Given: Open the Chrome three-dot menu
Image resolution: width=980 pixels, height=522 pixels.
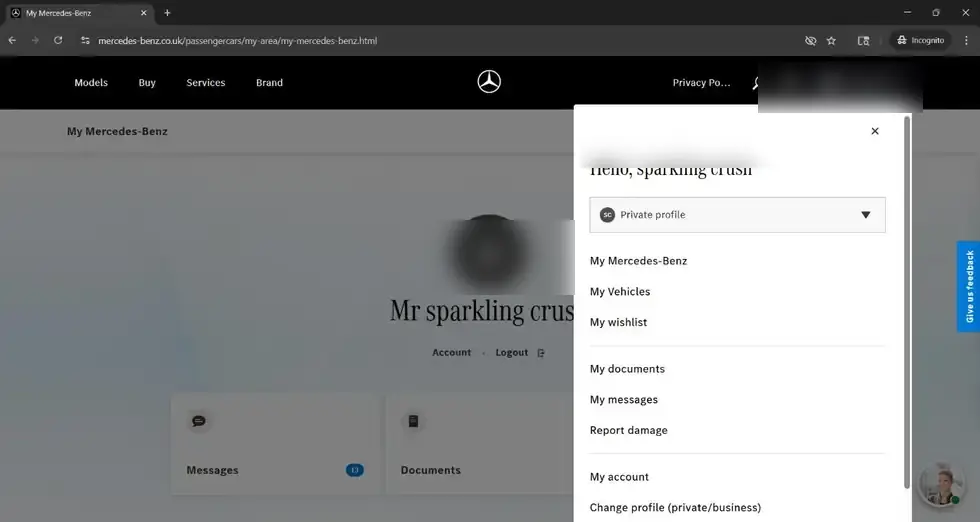Looking at the screenshot, I should point(966,40).
